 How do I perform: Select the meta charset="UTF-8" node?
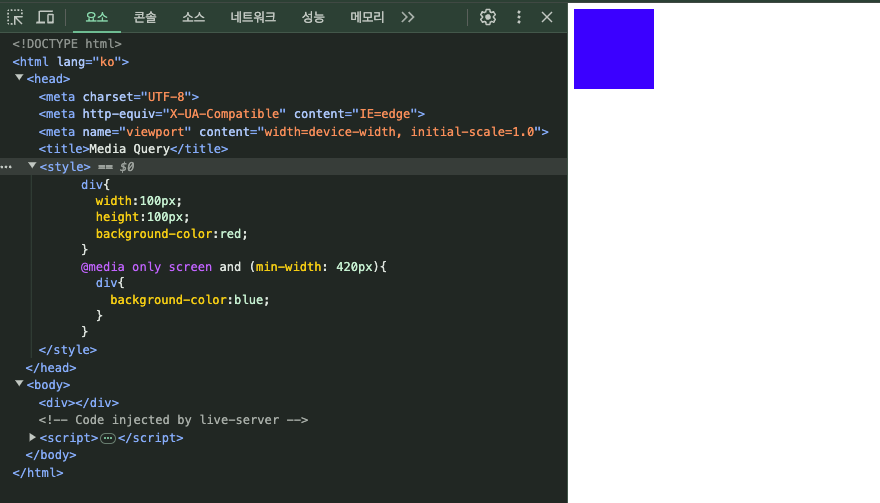tap(119, 97)
